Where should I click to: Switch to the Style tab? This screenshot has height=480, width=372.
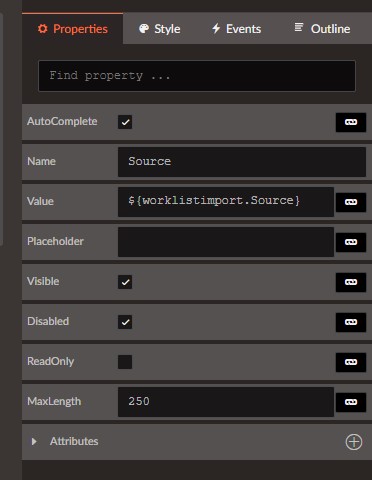(x=159, y=29)
